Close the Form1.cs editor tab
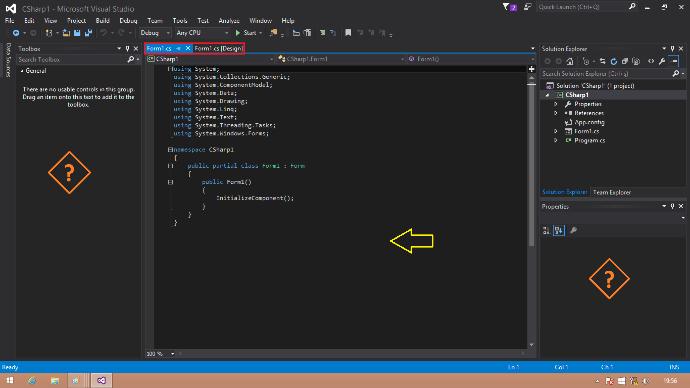The height and width of the screenshot is (388, 690). point(188,48)
